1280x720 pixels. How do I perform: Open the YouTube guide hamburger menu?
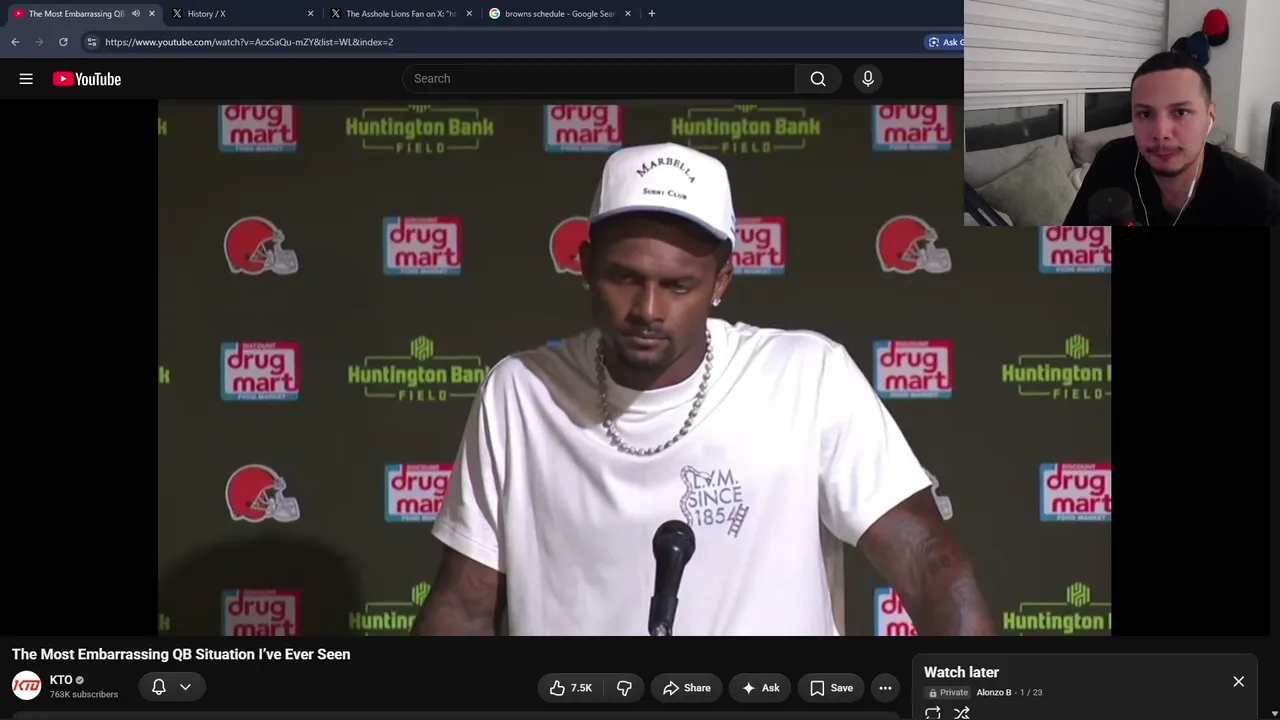26,79
